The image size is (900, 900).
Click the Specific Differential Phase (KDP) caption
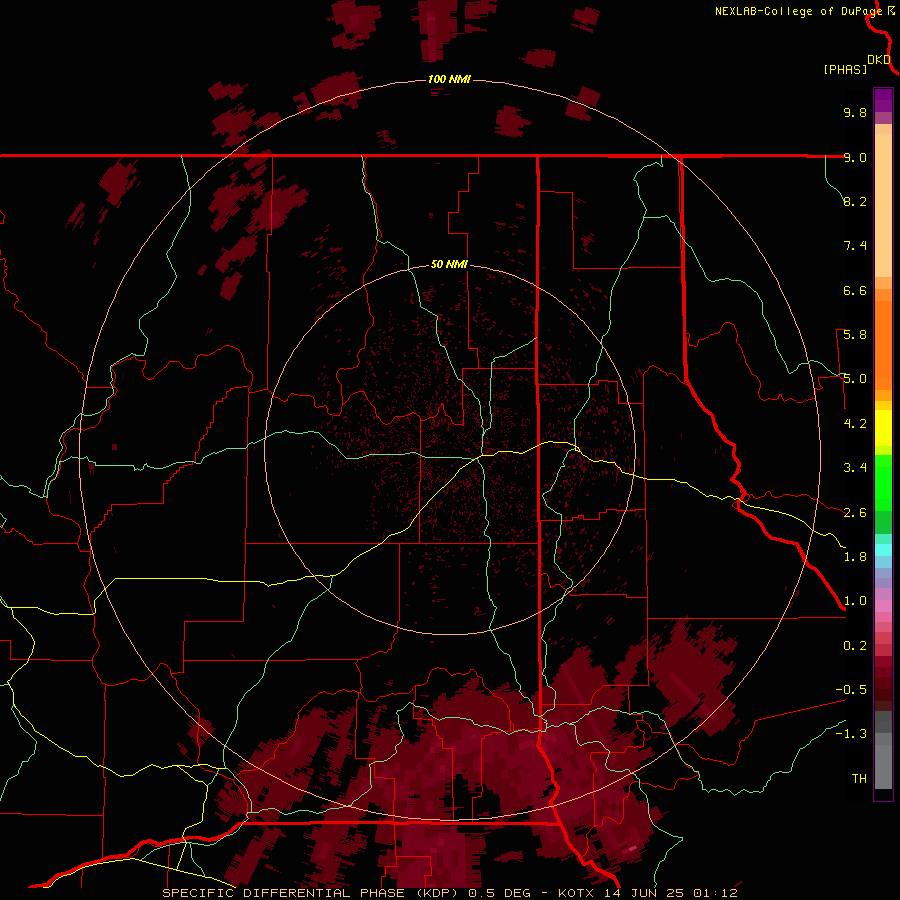point(312,893)
